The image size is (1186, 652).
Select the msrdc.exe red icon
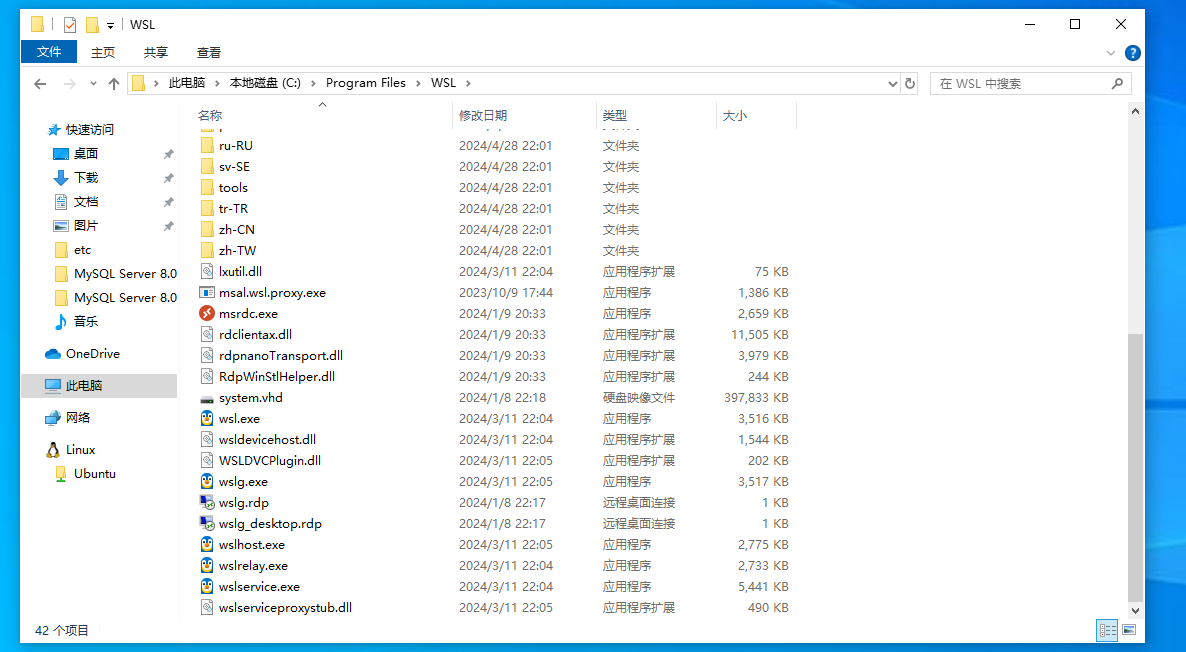pyautogui.click(x=207, y=313)
